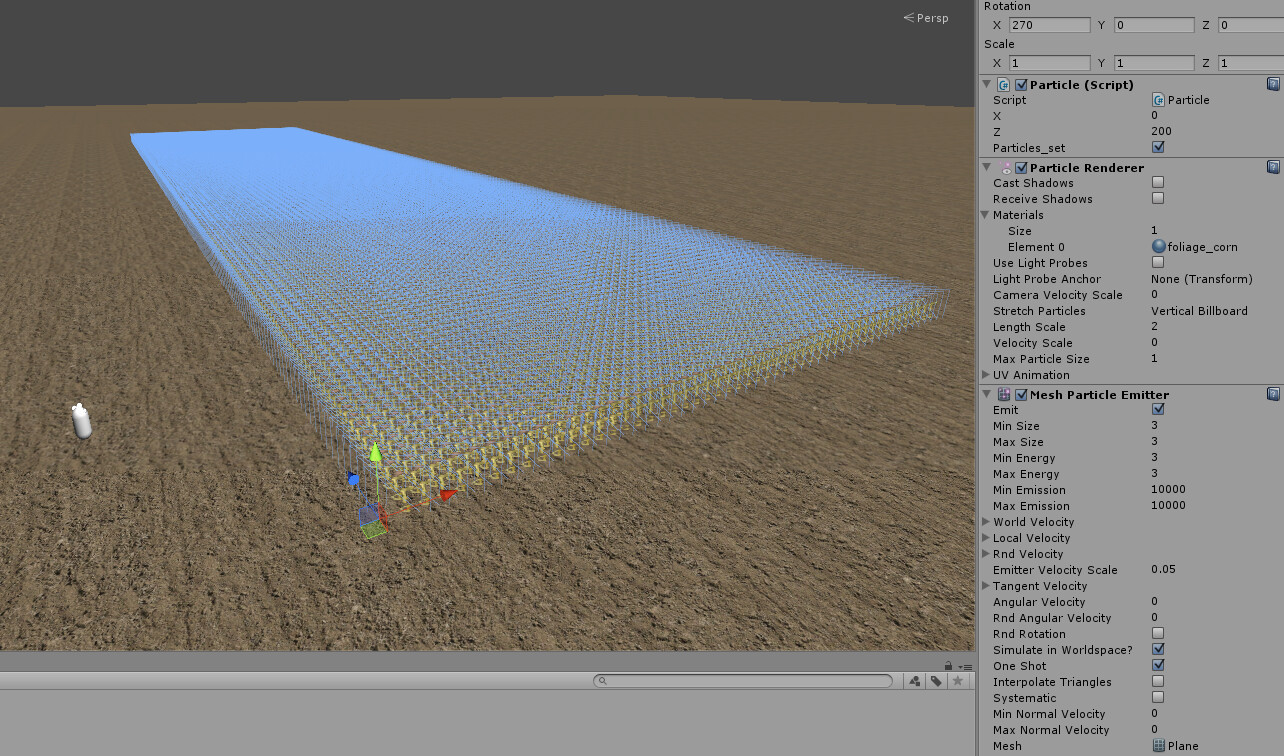
Task: Uncheck the One Shot checkbox
Action: point(1157,665)
